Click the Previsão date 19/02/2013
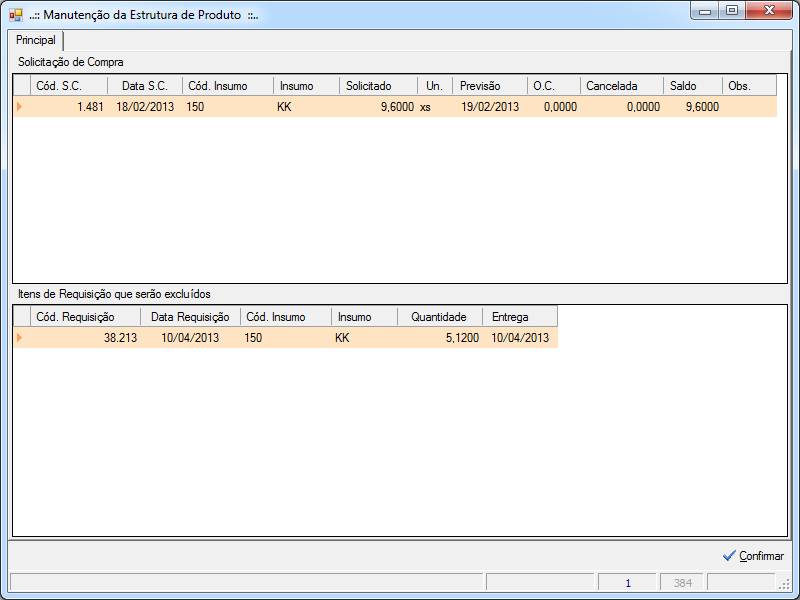The width and height of the screenshot is (800, 600). (x=490, y=107)
